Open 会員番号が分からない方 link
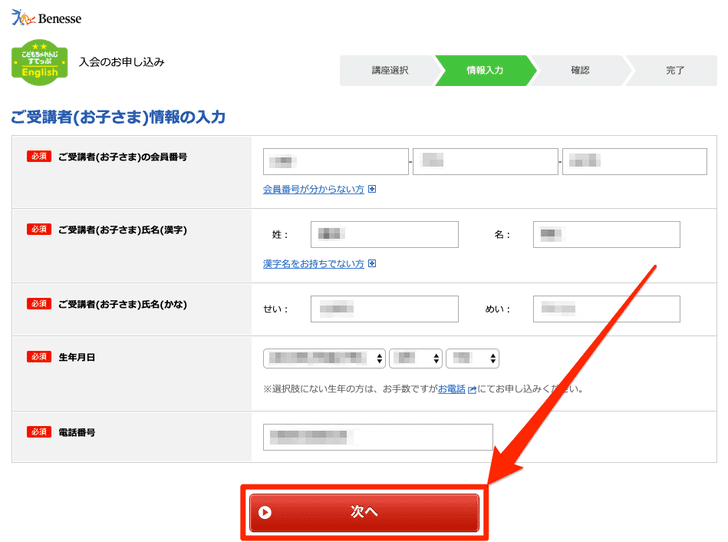Screen dimensions: 728x542 click(x=313, y=189)
